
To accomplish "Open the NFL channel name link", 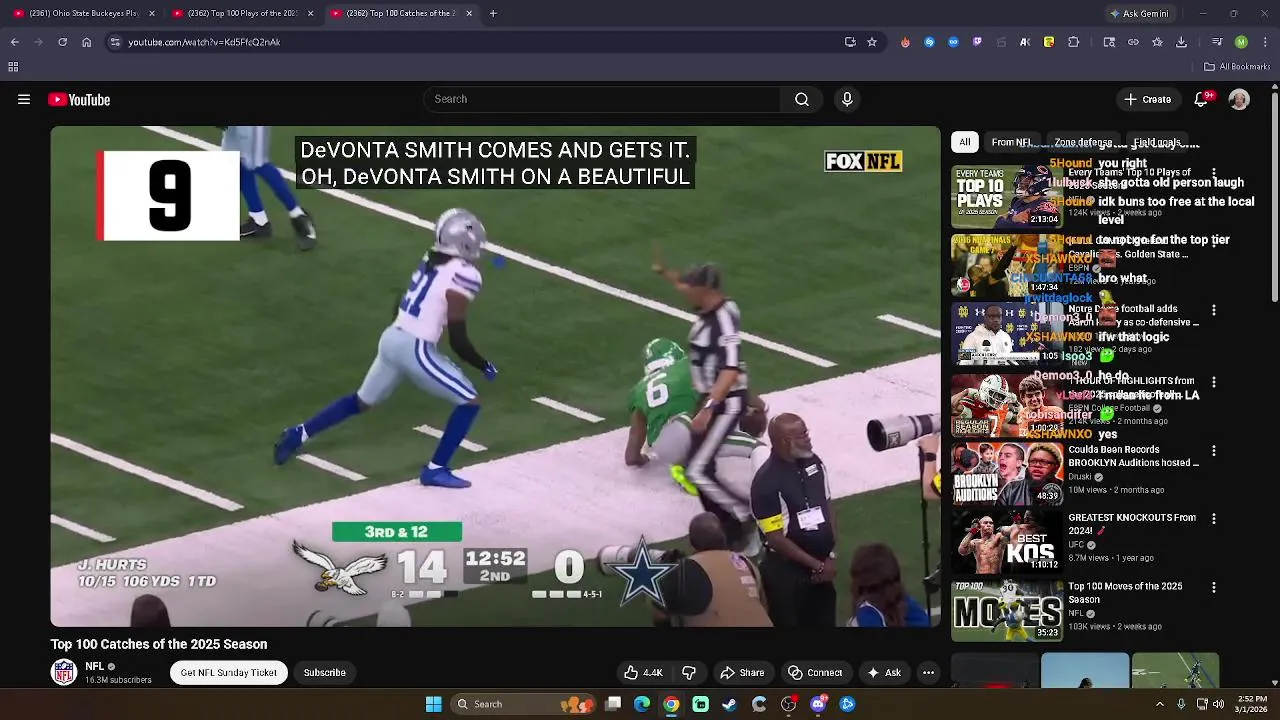I will [x=95, y=666].
